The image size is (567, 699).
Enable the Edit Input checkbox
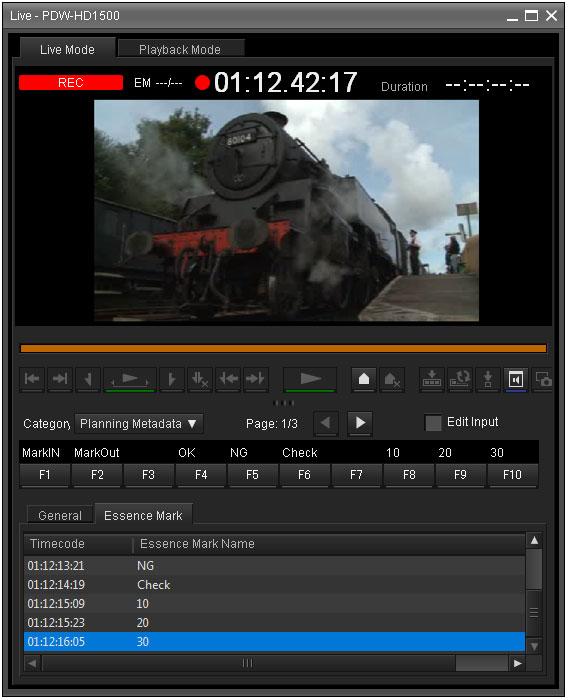(x=433, y=423)
